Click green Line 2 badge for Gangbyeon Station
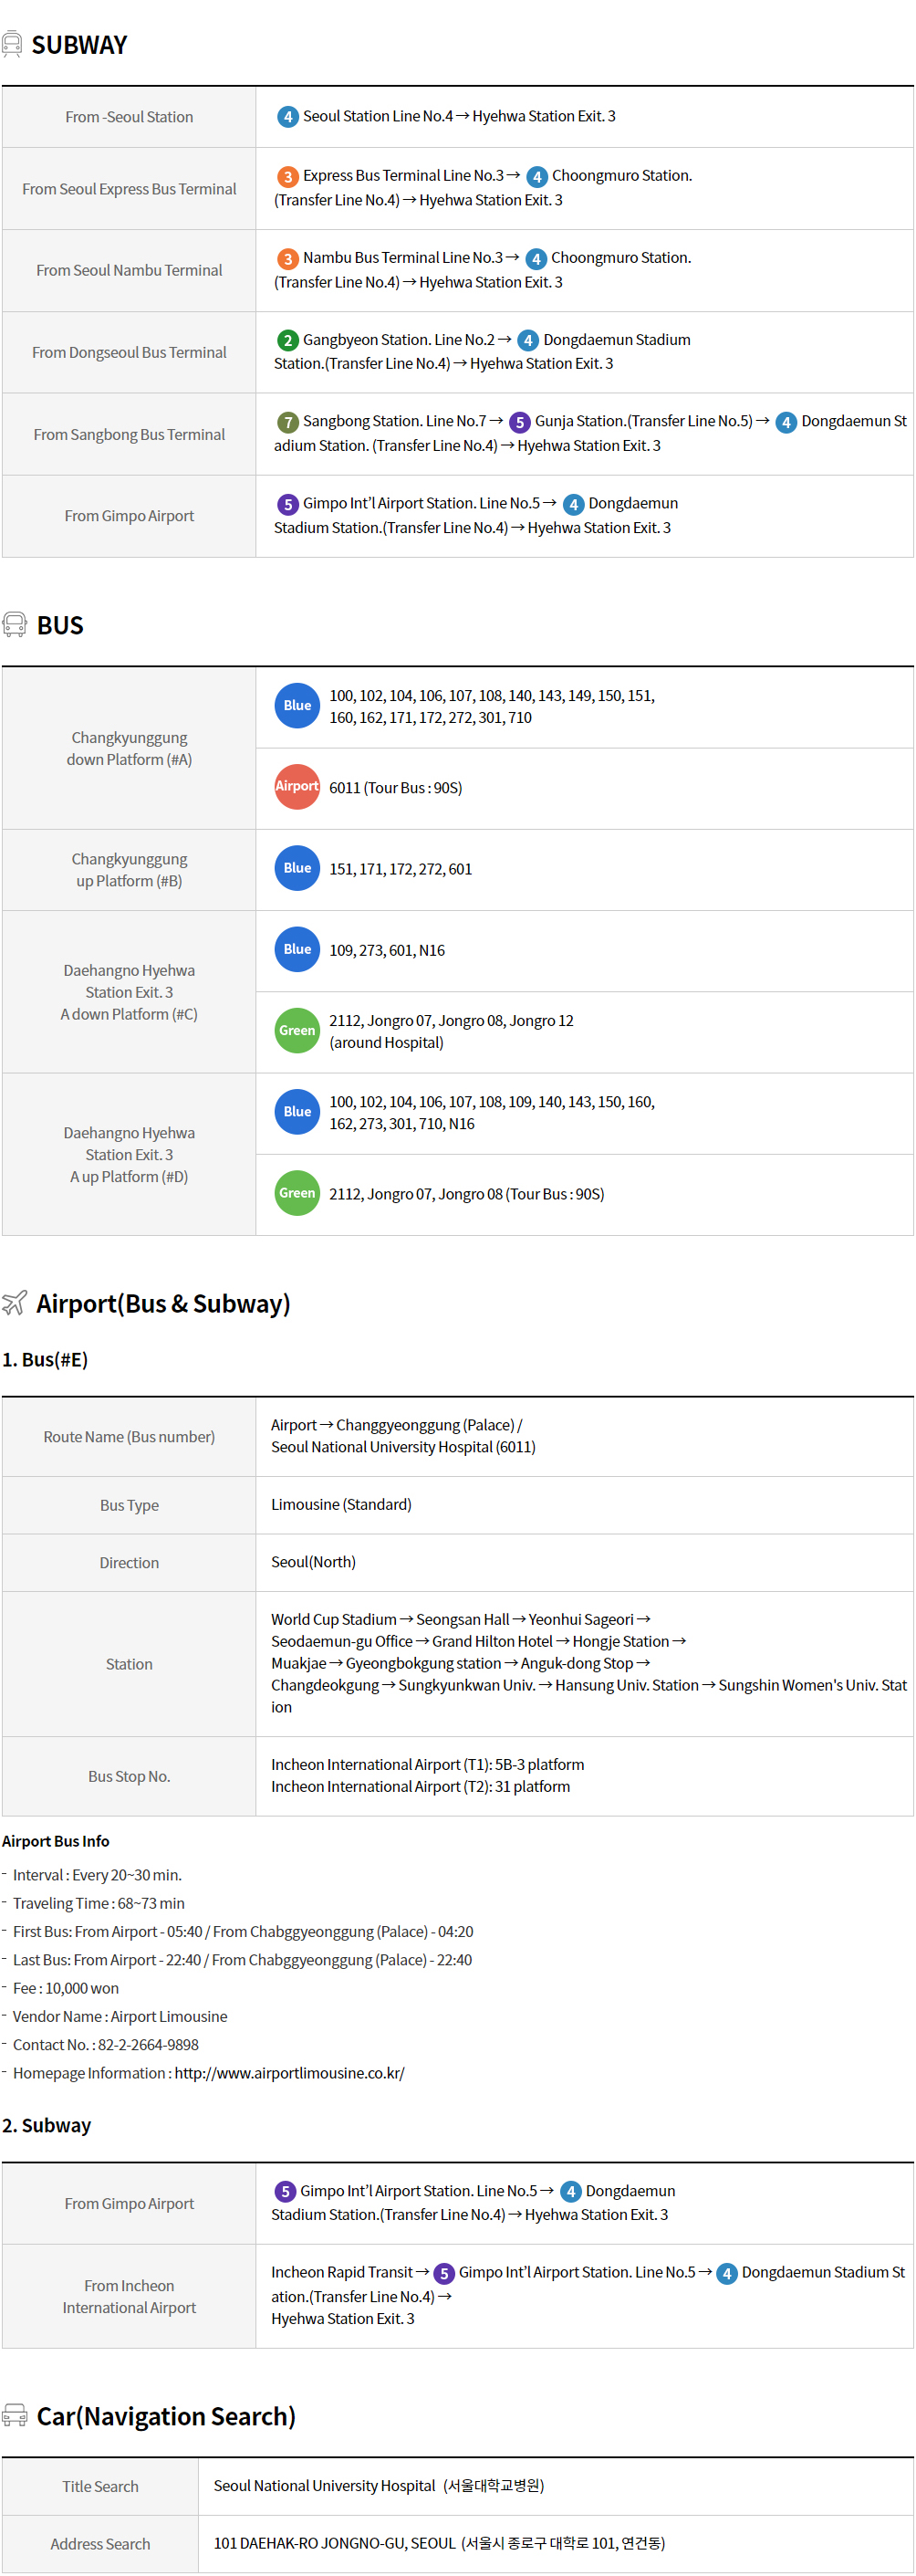The height and width of the screenshot is (2576, 916). (288, 341)
